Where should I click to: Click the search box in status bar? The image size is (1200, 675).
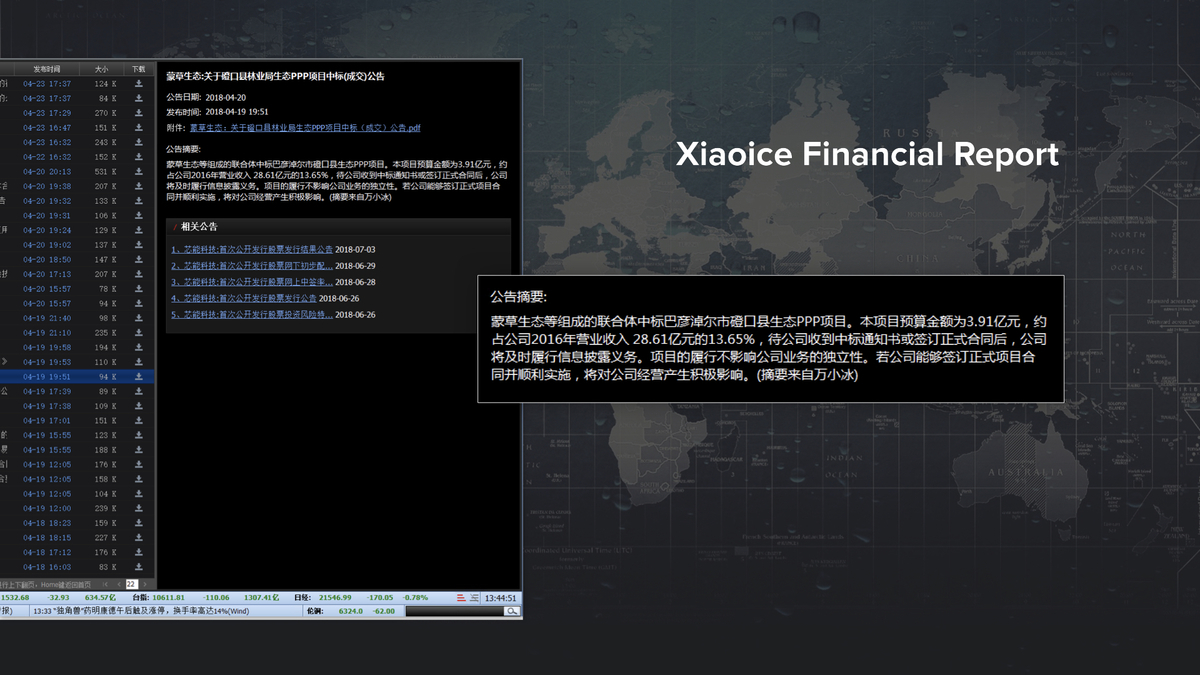tap(455, 610)
